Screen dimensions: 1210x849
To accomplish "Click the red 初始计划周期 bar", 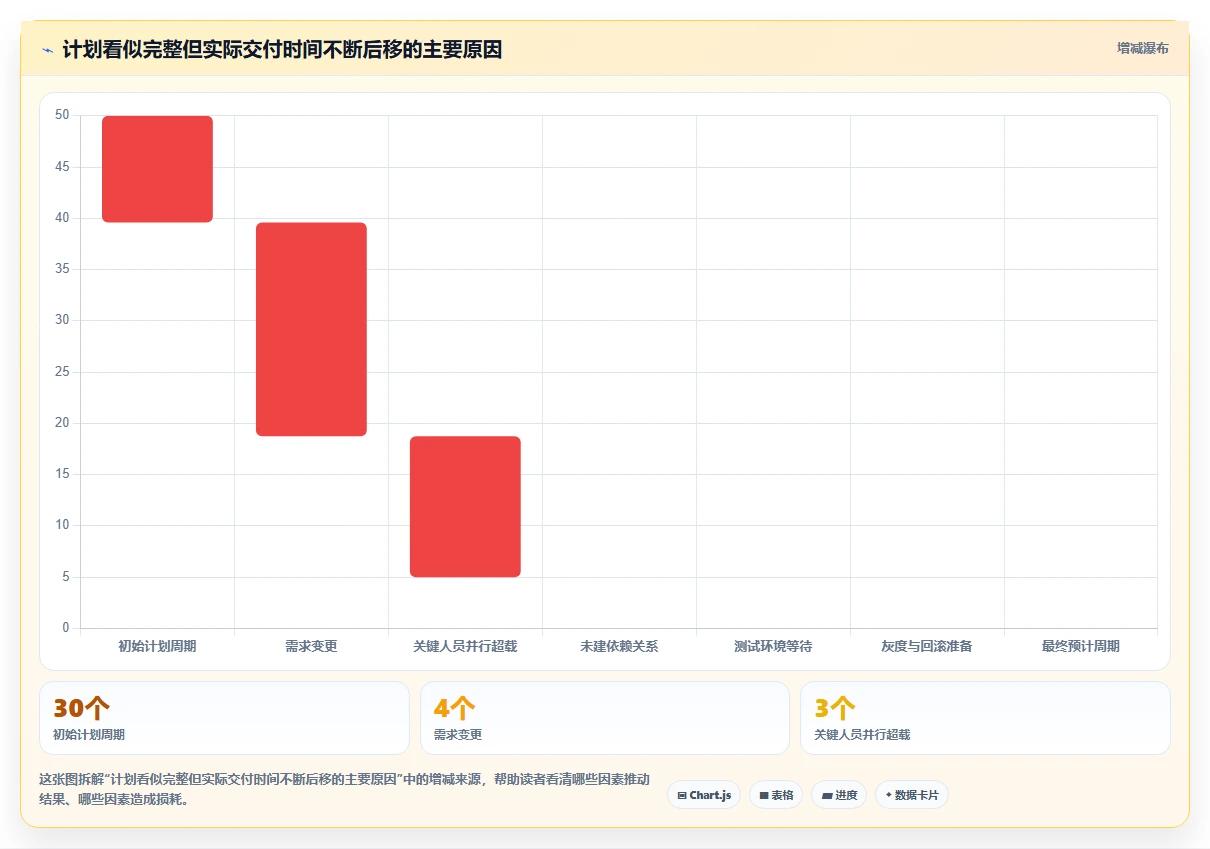I will tap(157, 169).
